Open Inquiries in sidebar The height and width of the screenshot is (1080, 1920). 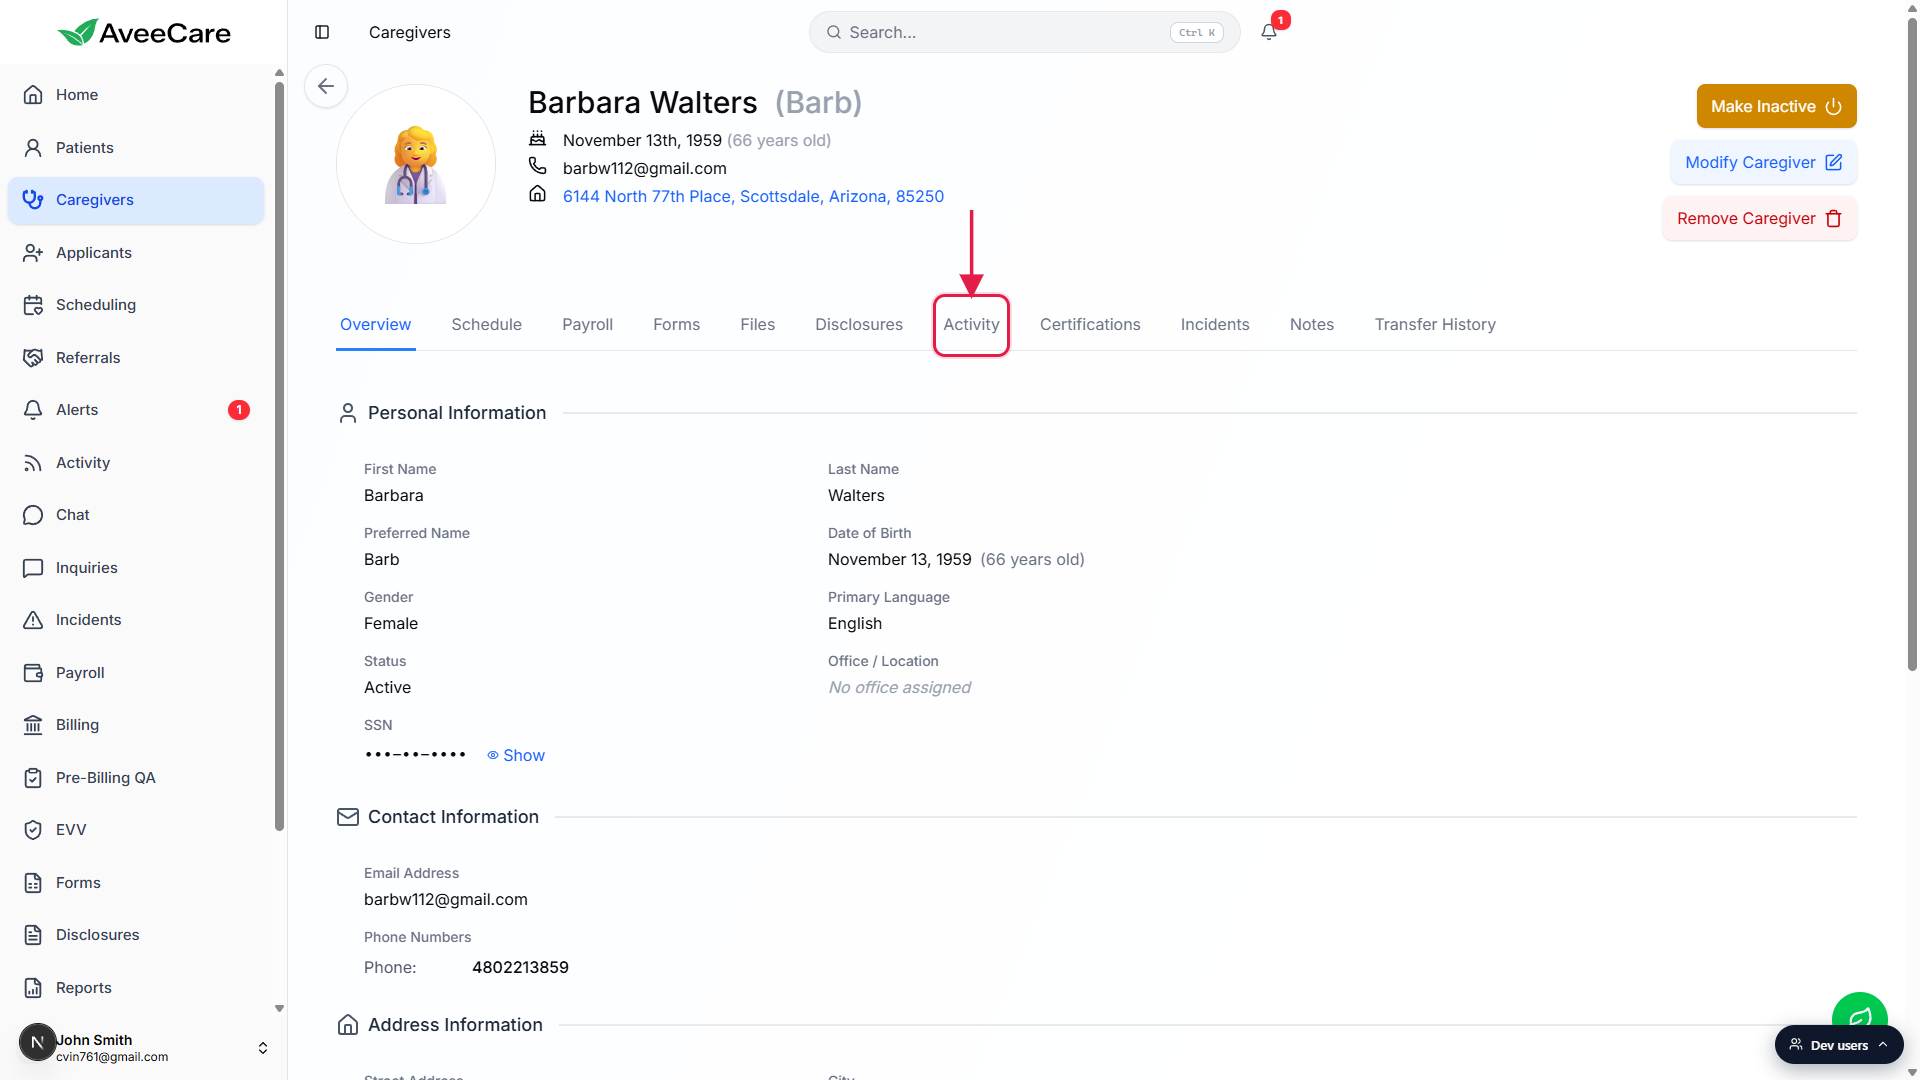point(136,568)
